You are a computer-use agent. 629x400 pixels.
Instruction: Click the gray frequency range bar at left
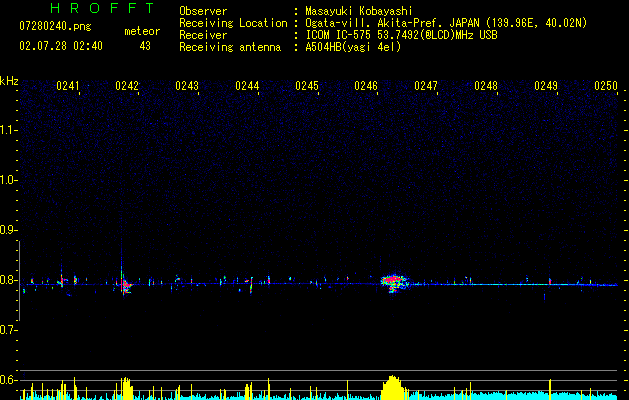point(20,280)
